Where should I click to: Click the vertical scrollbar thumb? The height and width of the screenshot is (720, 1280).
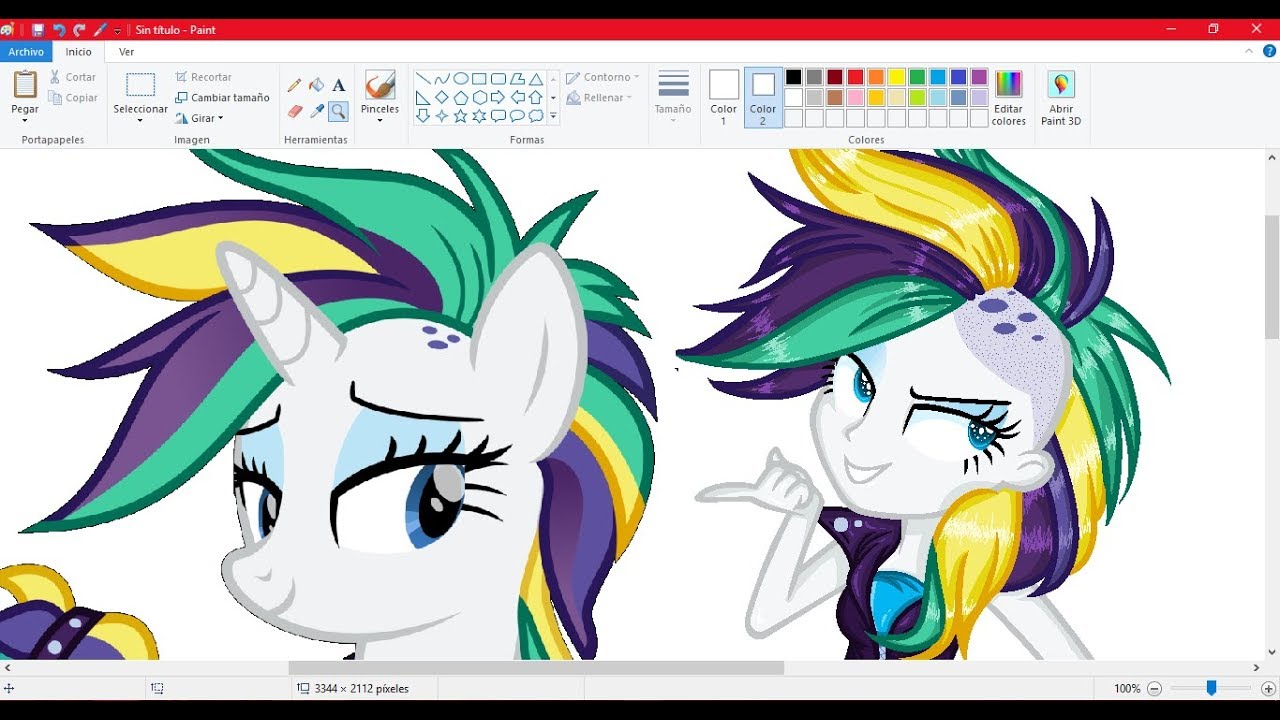click(x=1272, y=277)
